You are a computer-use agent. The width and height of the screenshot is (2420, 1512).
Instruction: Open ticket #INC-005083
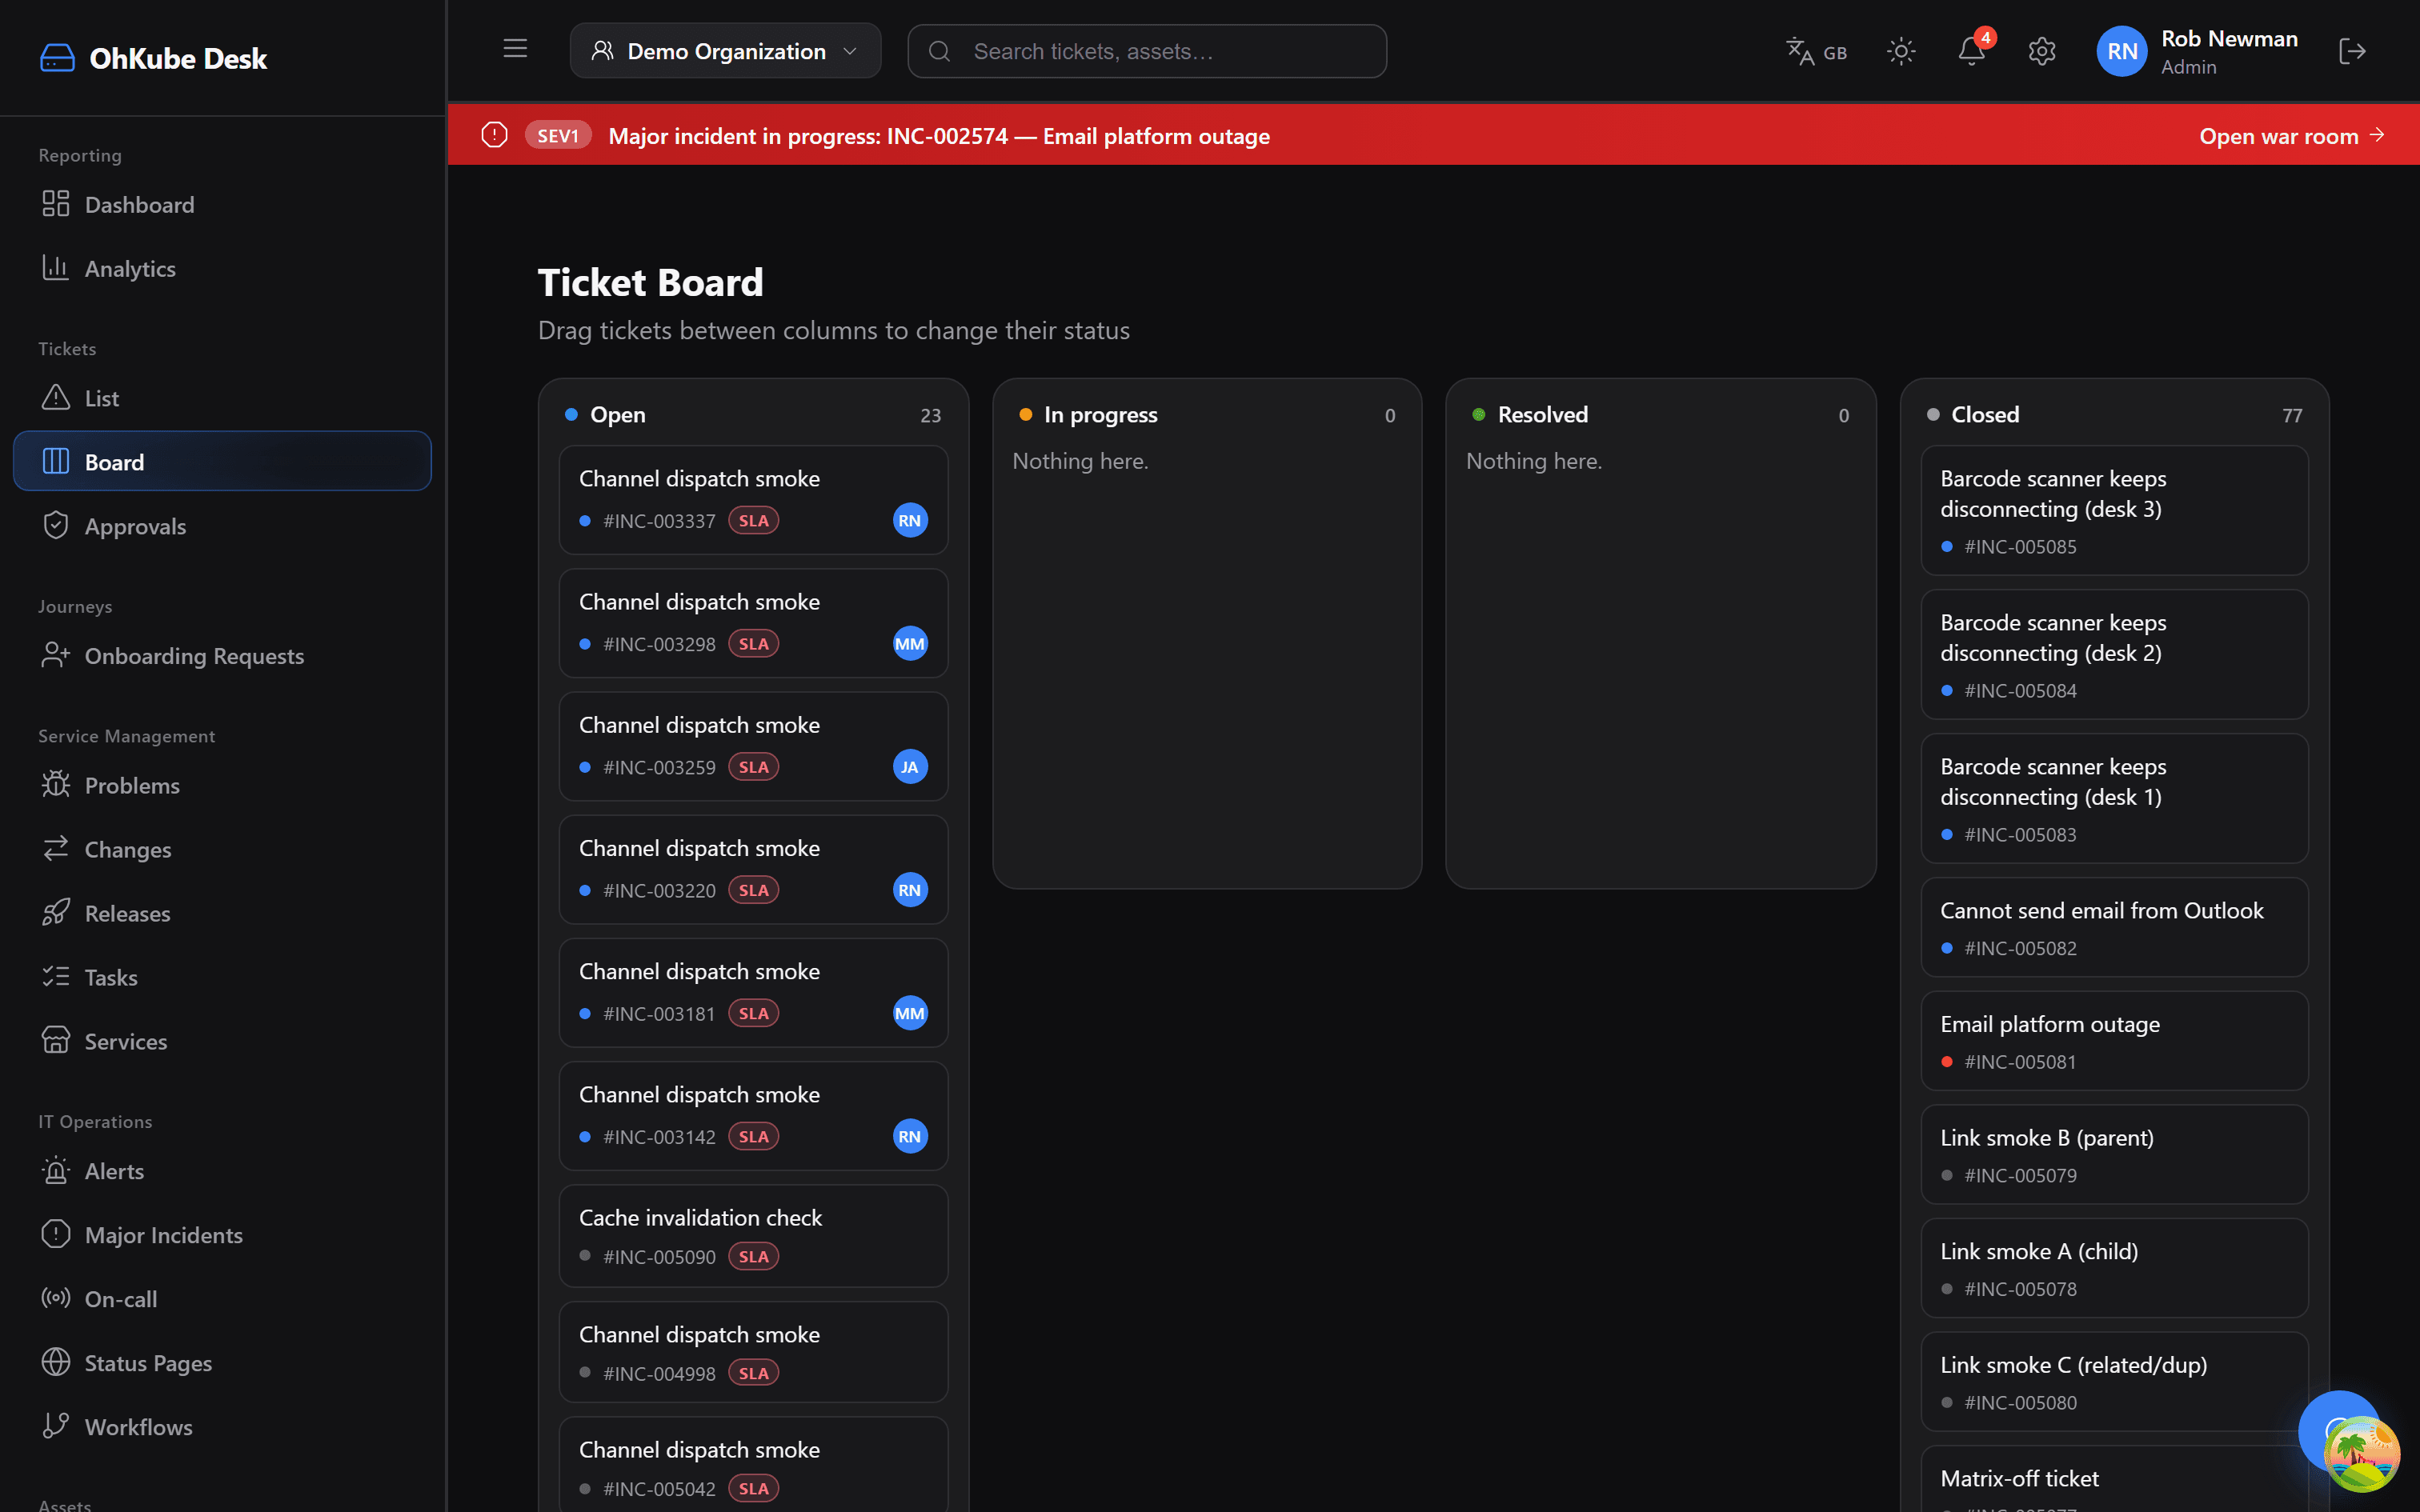[2114, 798]
